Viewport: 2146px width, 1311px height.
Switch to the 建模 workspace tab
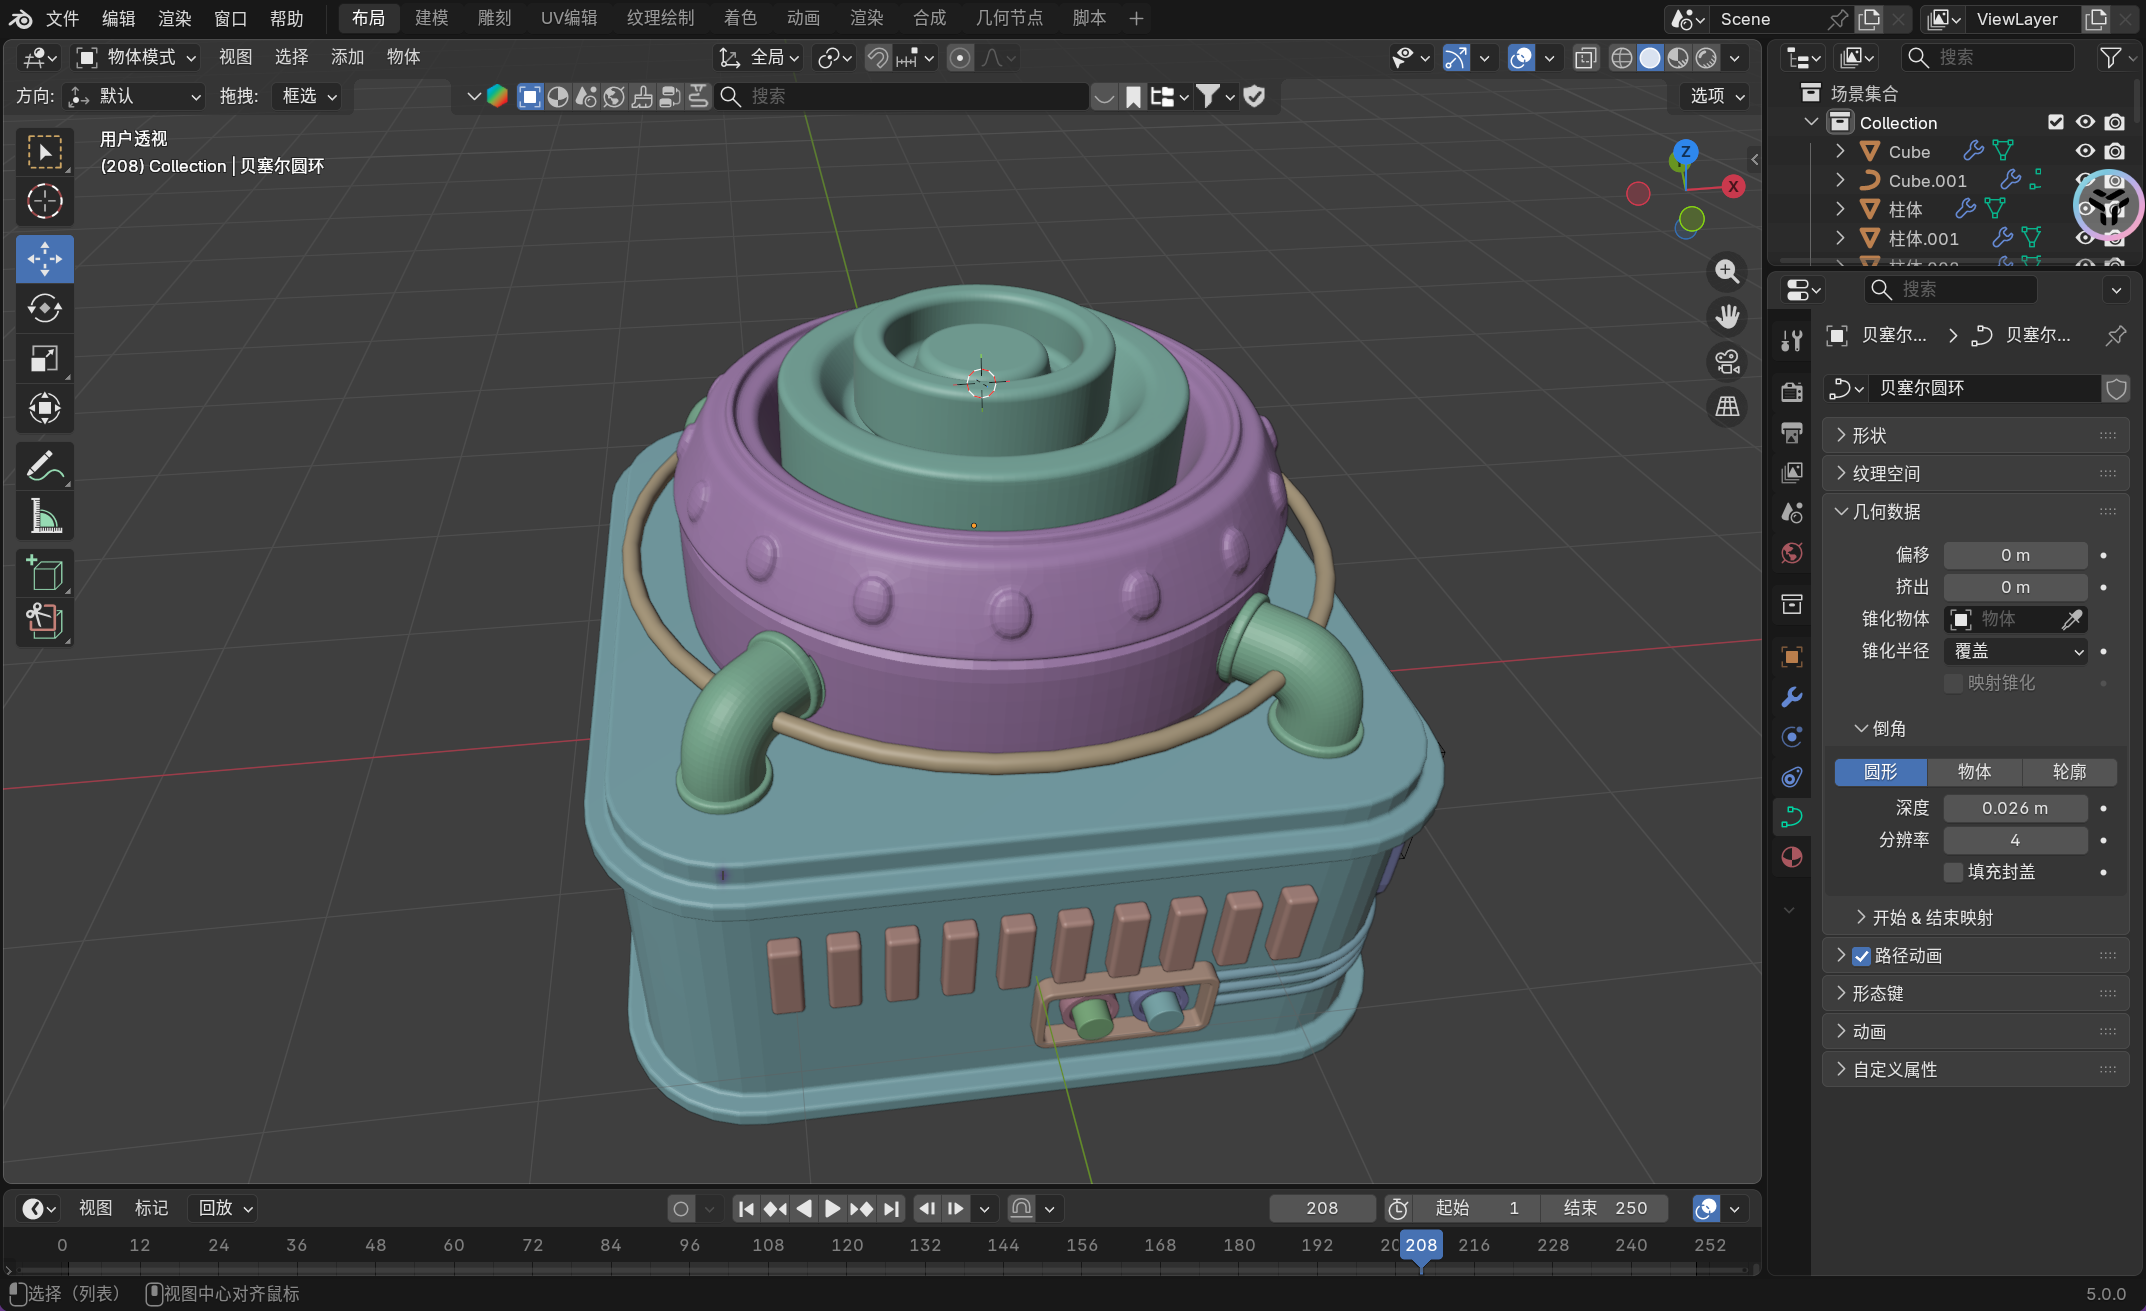(431, 18)
